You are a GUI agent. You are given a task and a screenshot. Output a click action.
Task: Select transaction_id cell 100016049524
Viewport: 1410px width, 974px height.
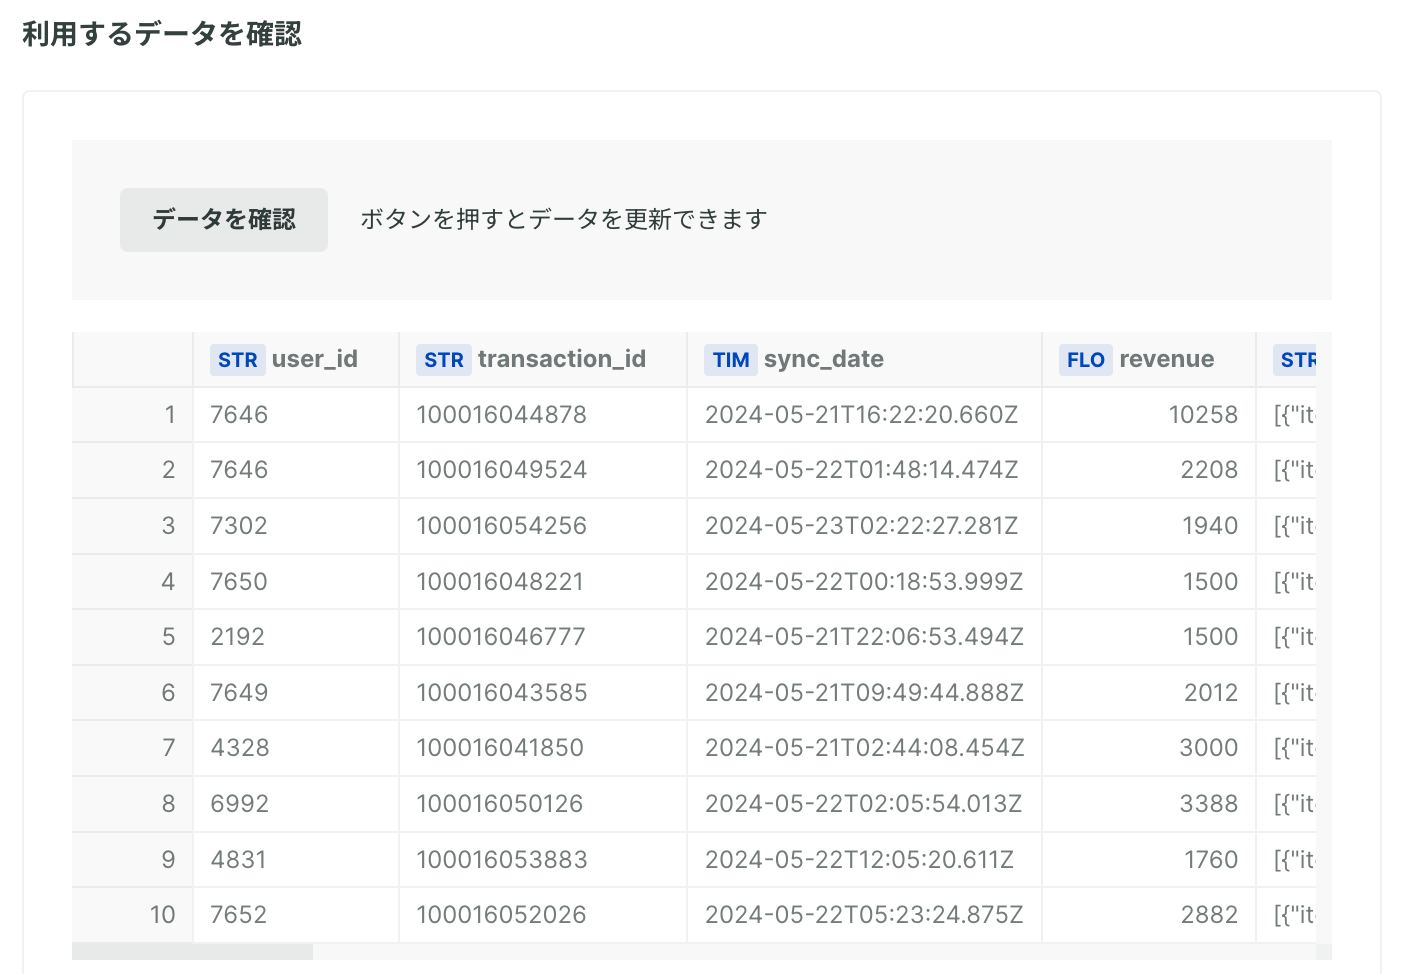(543, 470)
